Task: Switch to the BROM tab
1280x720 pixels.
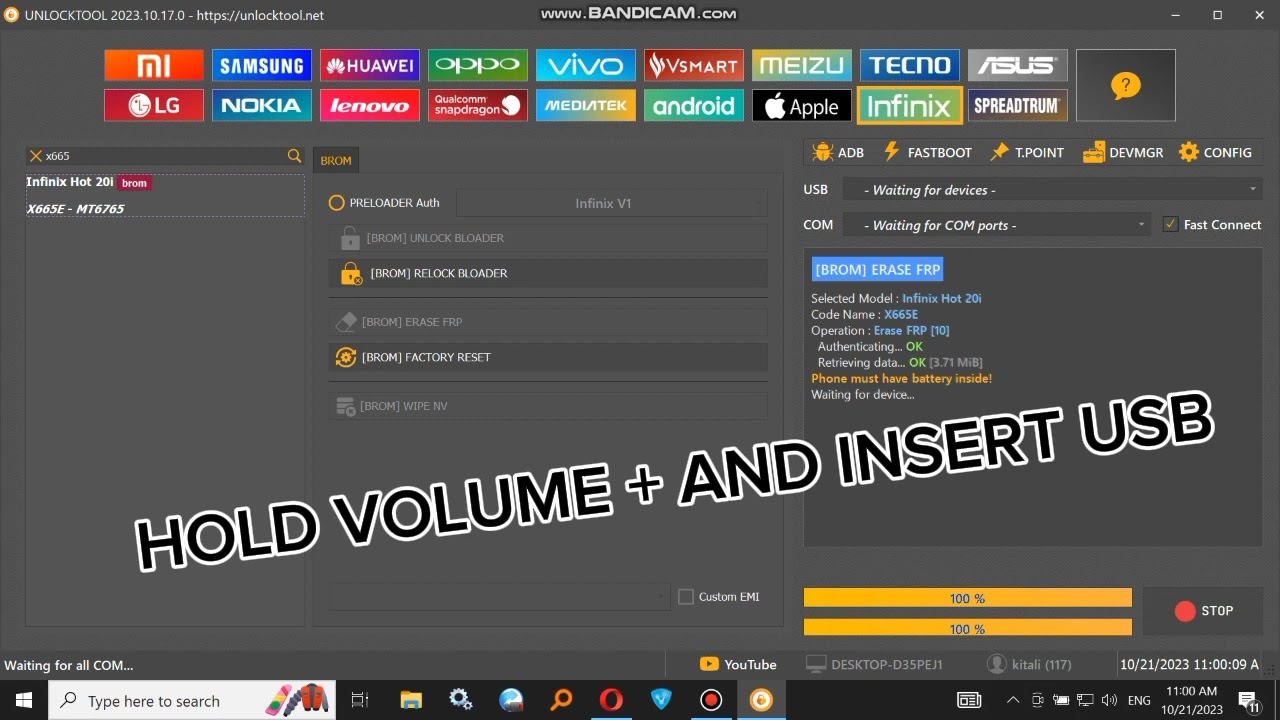Action: pos(336,160)
